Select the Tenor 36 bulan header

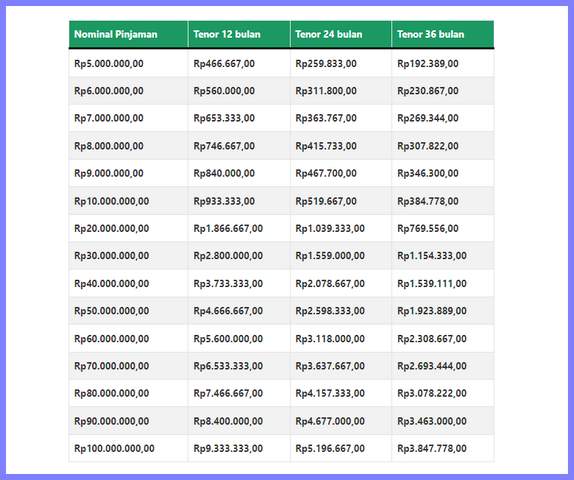443,34
